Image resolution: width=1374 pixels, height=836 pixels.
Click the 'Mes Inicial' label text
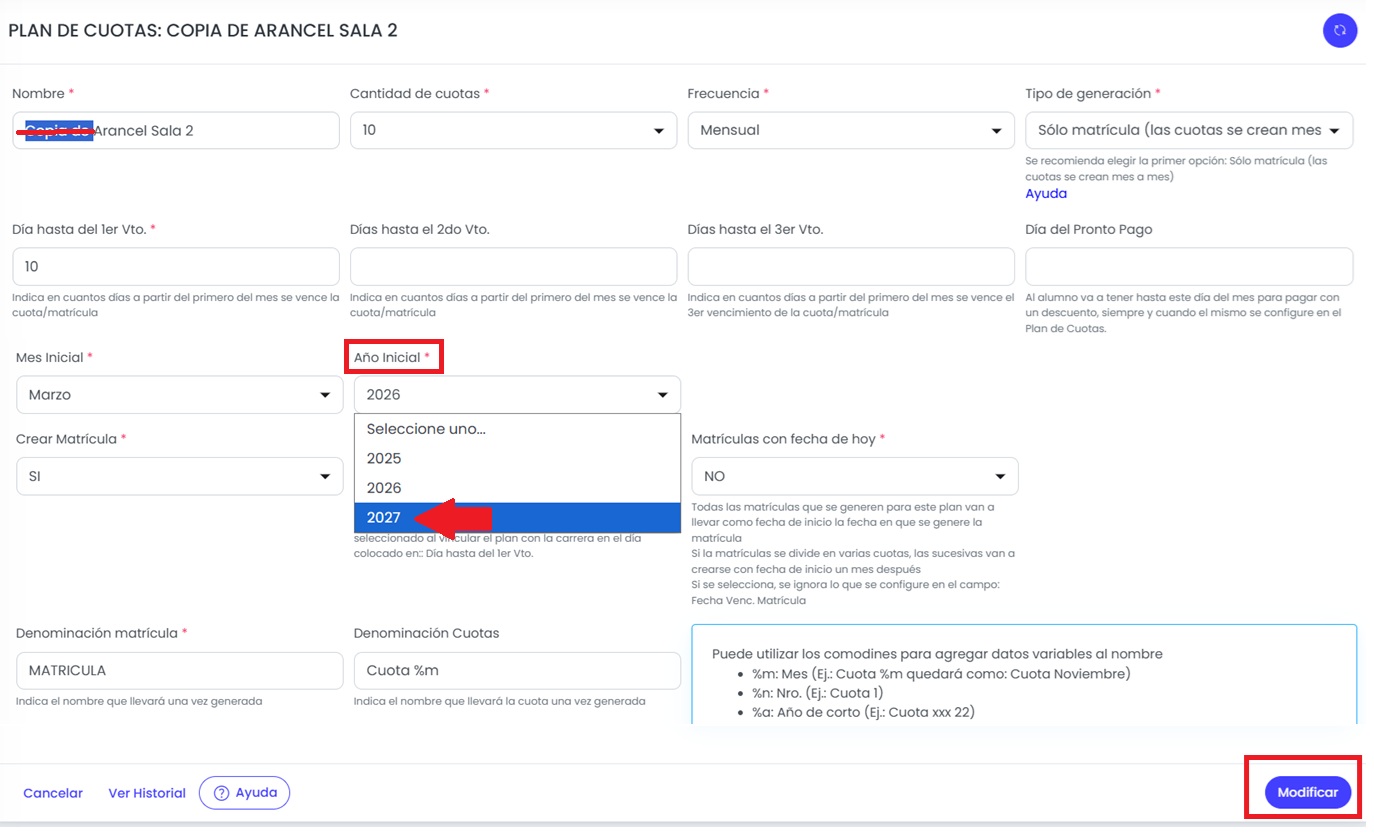(x=50, y=357)
